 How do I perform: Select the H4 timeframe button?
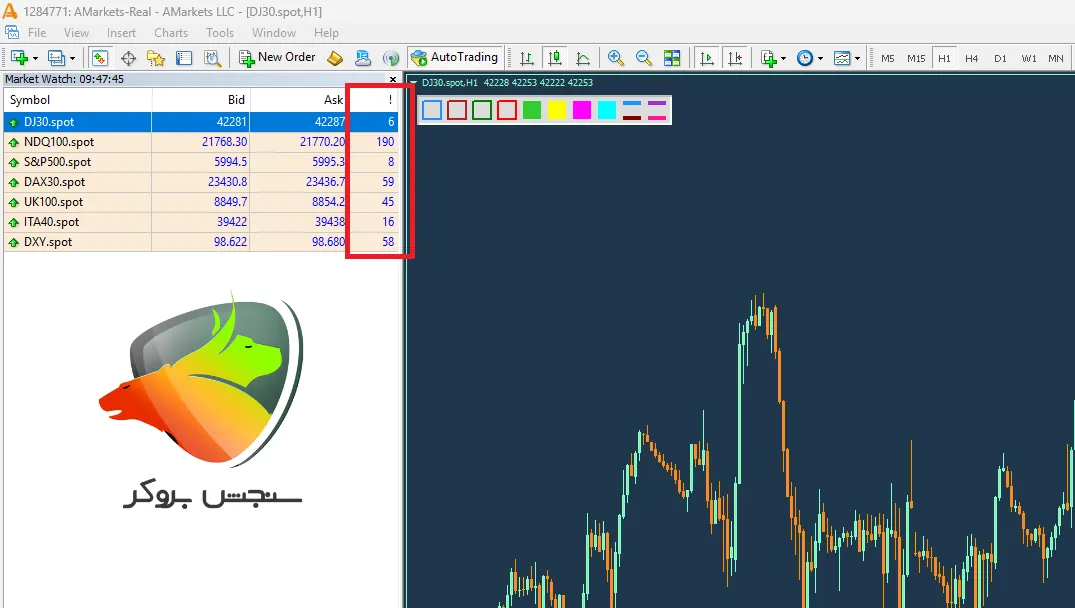tap(971, 58)
